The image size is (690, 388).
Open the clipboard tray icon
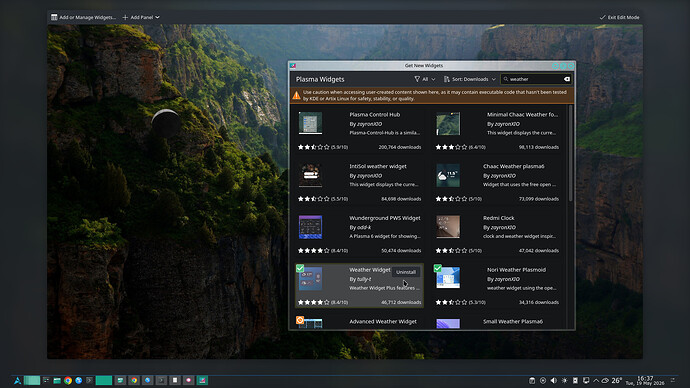pos(532,381)
